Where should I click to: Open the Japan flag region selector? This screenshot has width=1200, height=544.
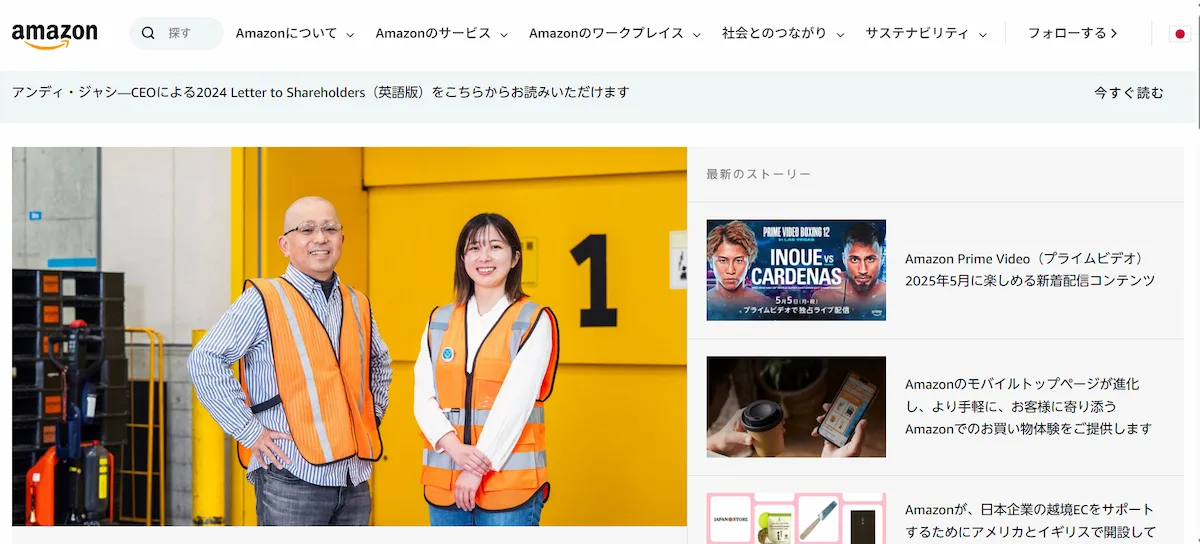click(1180, 34)
